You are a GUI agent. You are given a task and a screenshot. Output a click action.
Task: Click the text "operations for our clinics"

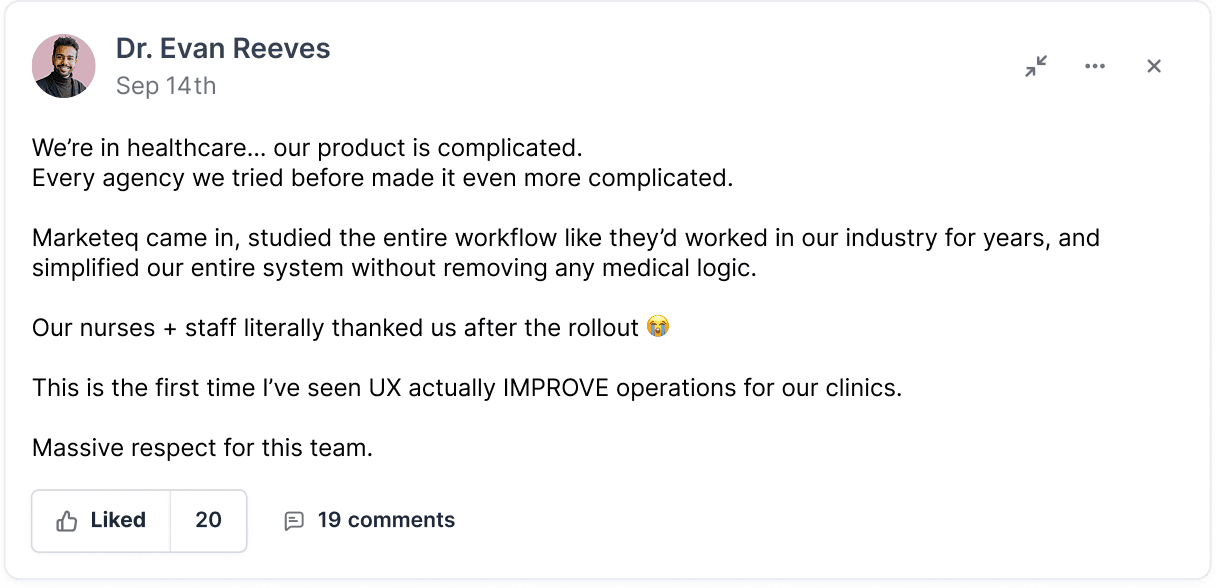click(x=759, y=387)
